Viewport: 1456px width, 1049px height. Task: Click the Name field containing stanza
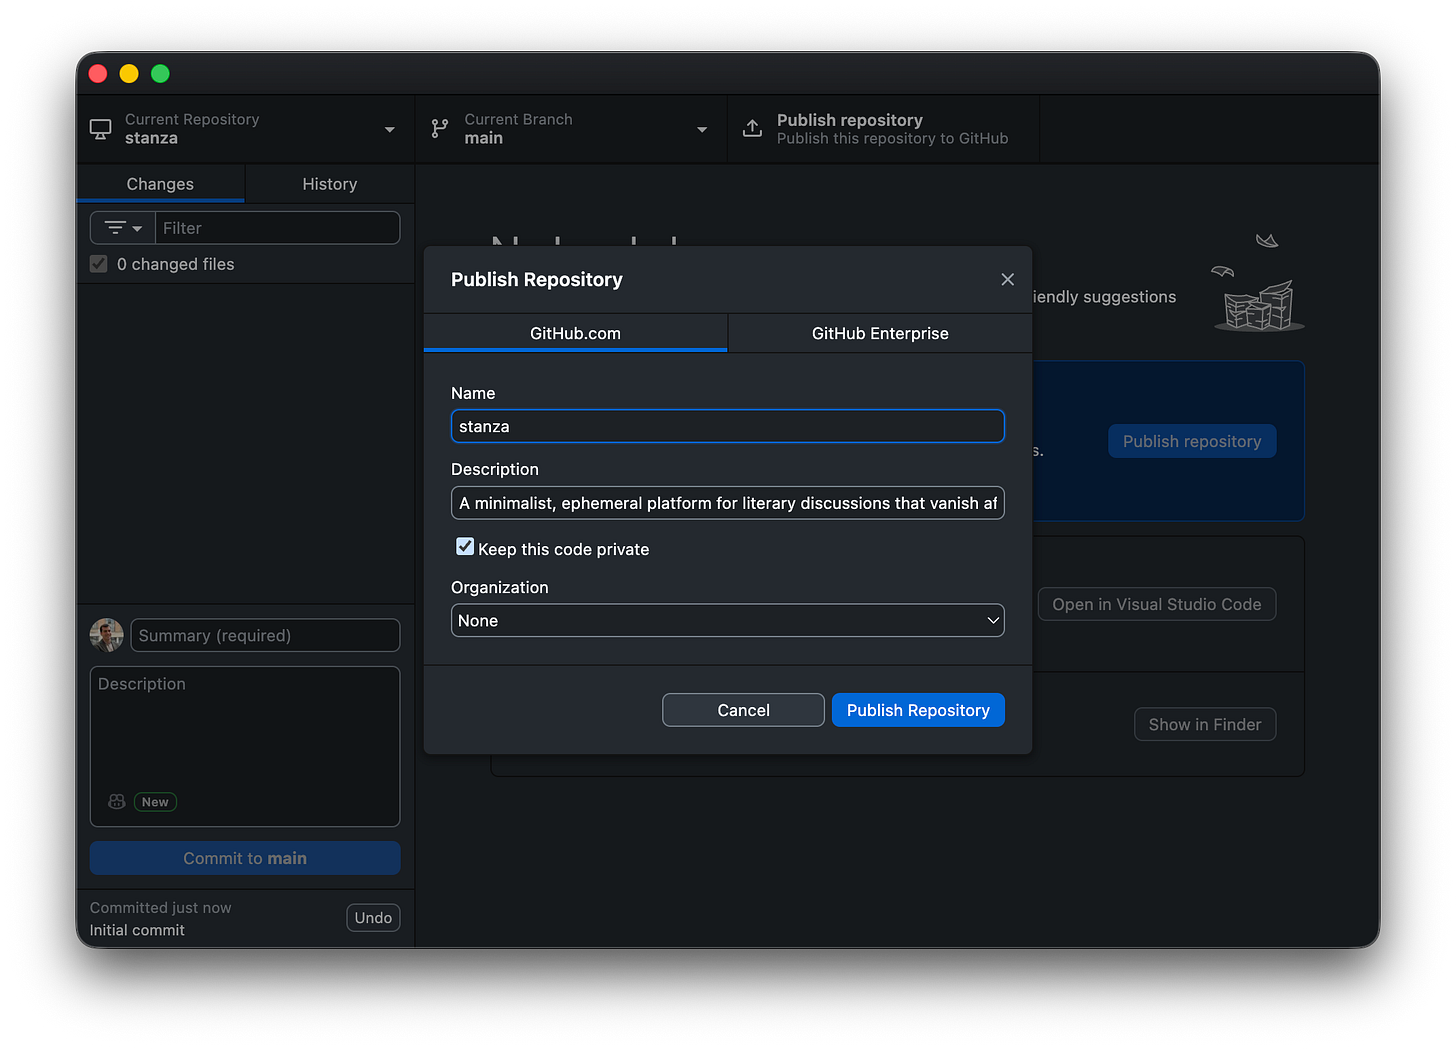click(727, 426)
